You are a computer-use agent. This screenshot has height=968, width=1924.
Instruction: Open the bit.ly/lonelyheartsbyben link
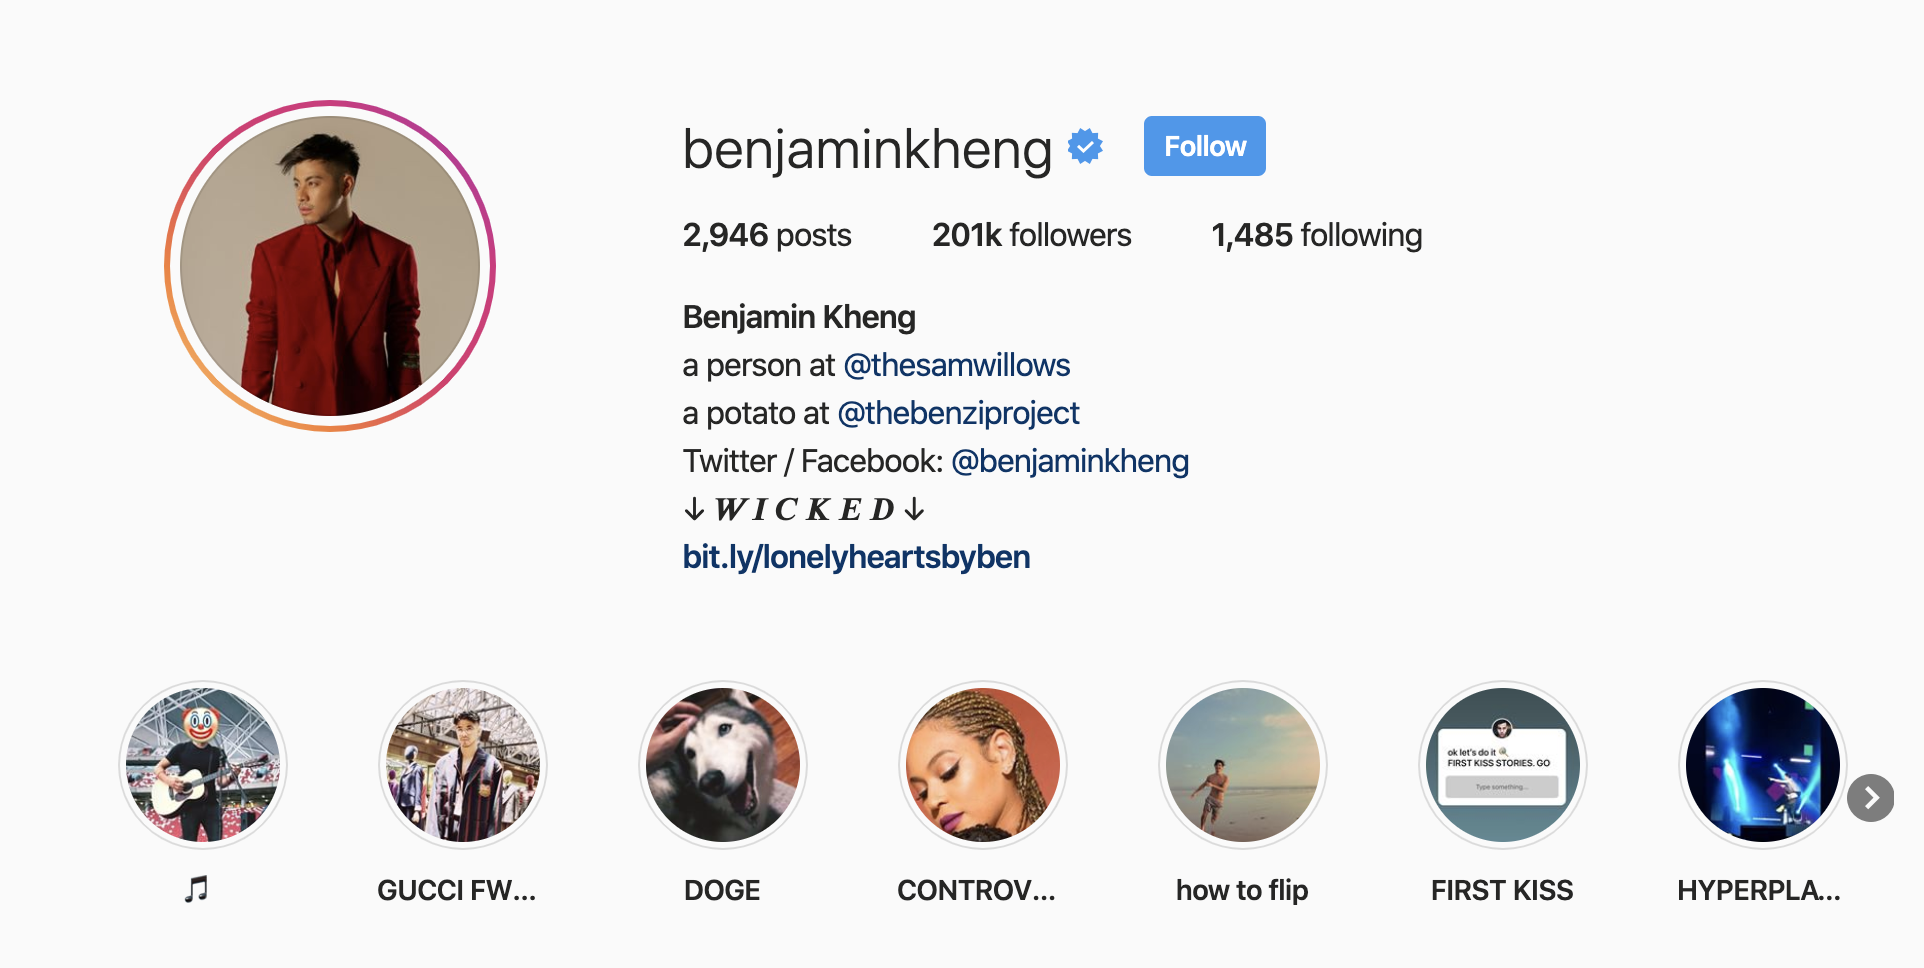coord(856,557)
